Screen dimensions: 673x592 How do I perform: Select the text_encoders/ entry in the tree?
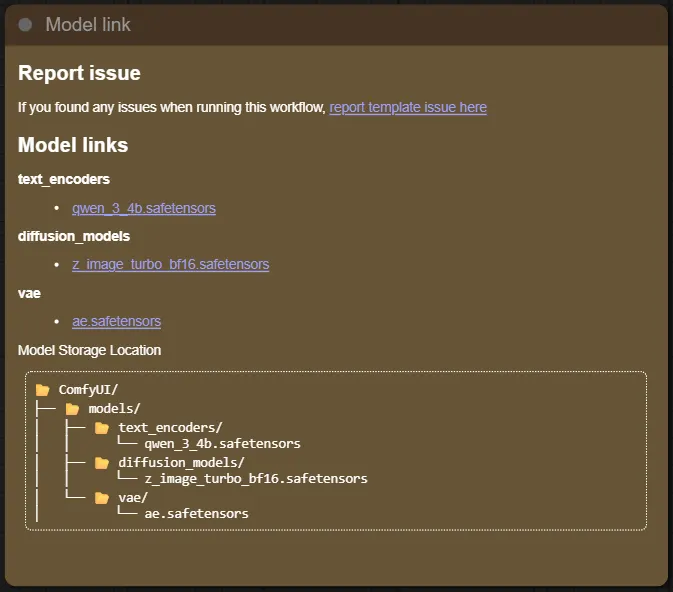pyautogui.click(x=170, y=428)
